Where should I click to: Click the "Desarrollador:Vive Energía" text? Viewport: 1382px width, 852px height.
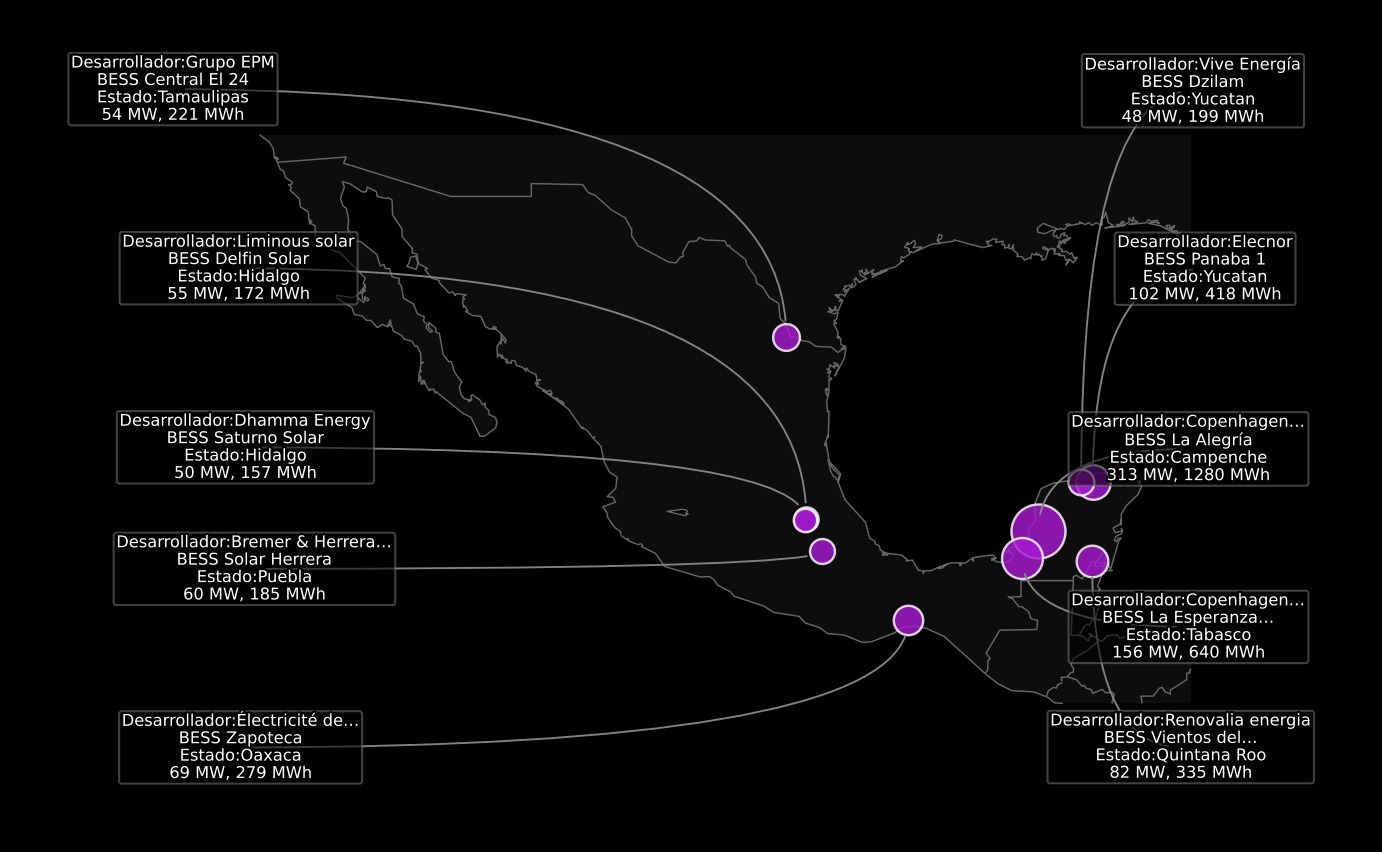coord(1193,64)
